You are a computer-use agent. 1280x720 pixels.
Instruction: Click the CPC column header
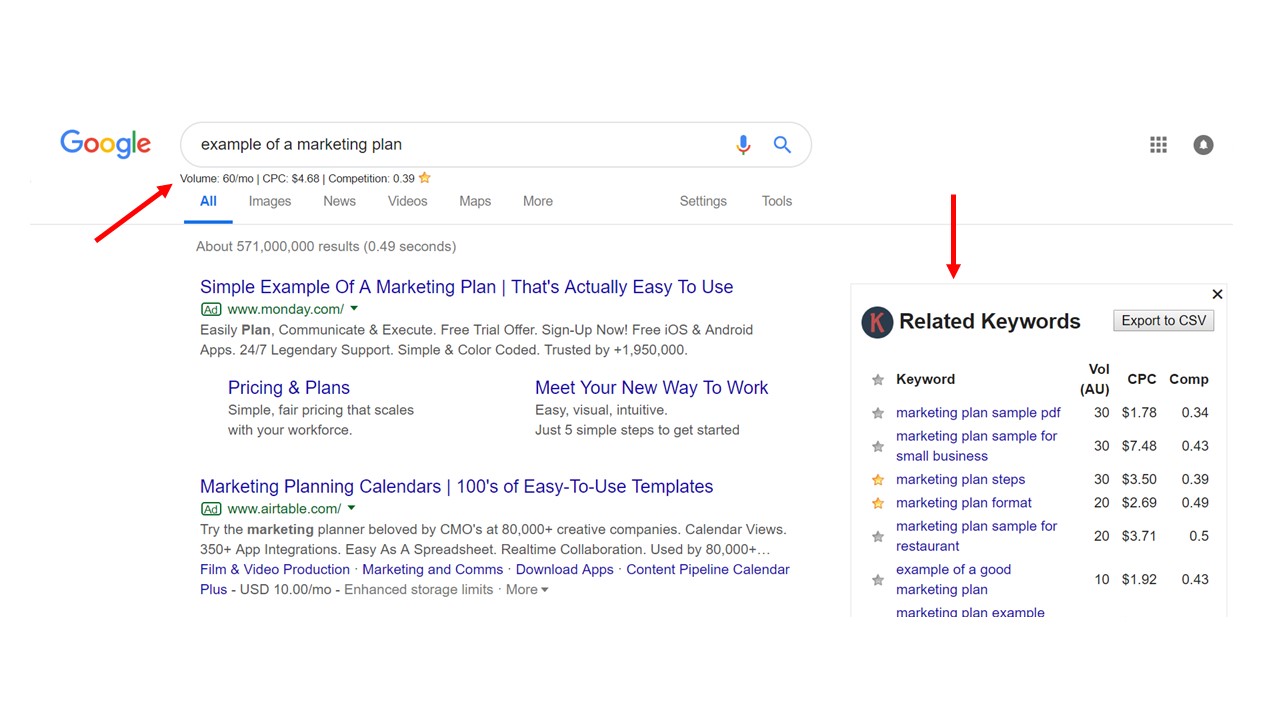coord(1142,380)
